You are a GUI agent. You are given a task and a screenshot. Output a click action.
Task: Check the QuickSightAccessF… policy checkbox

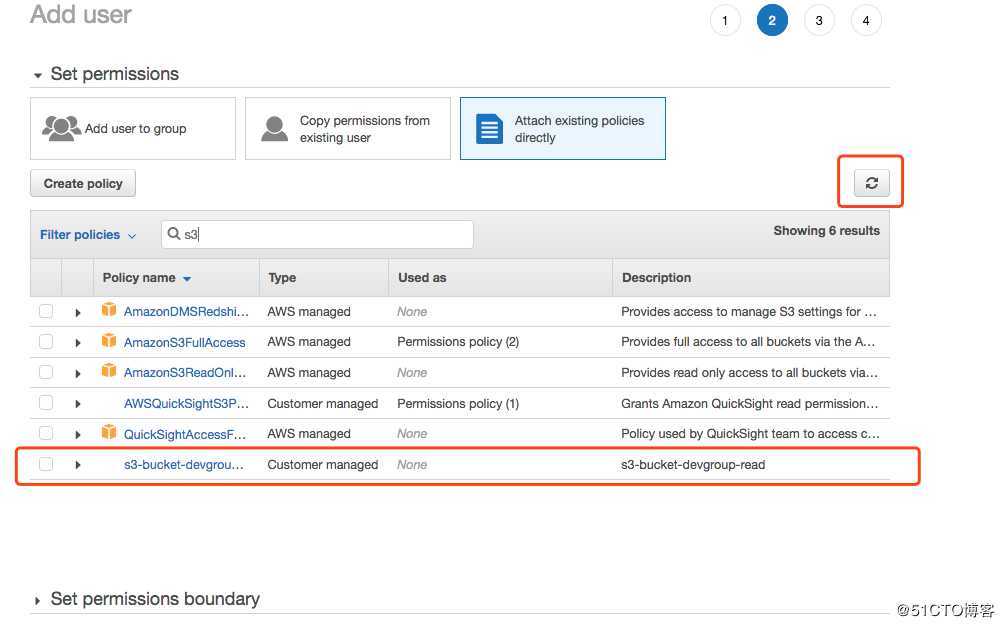pos(46,434)
